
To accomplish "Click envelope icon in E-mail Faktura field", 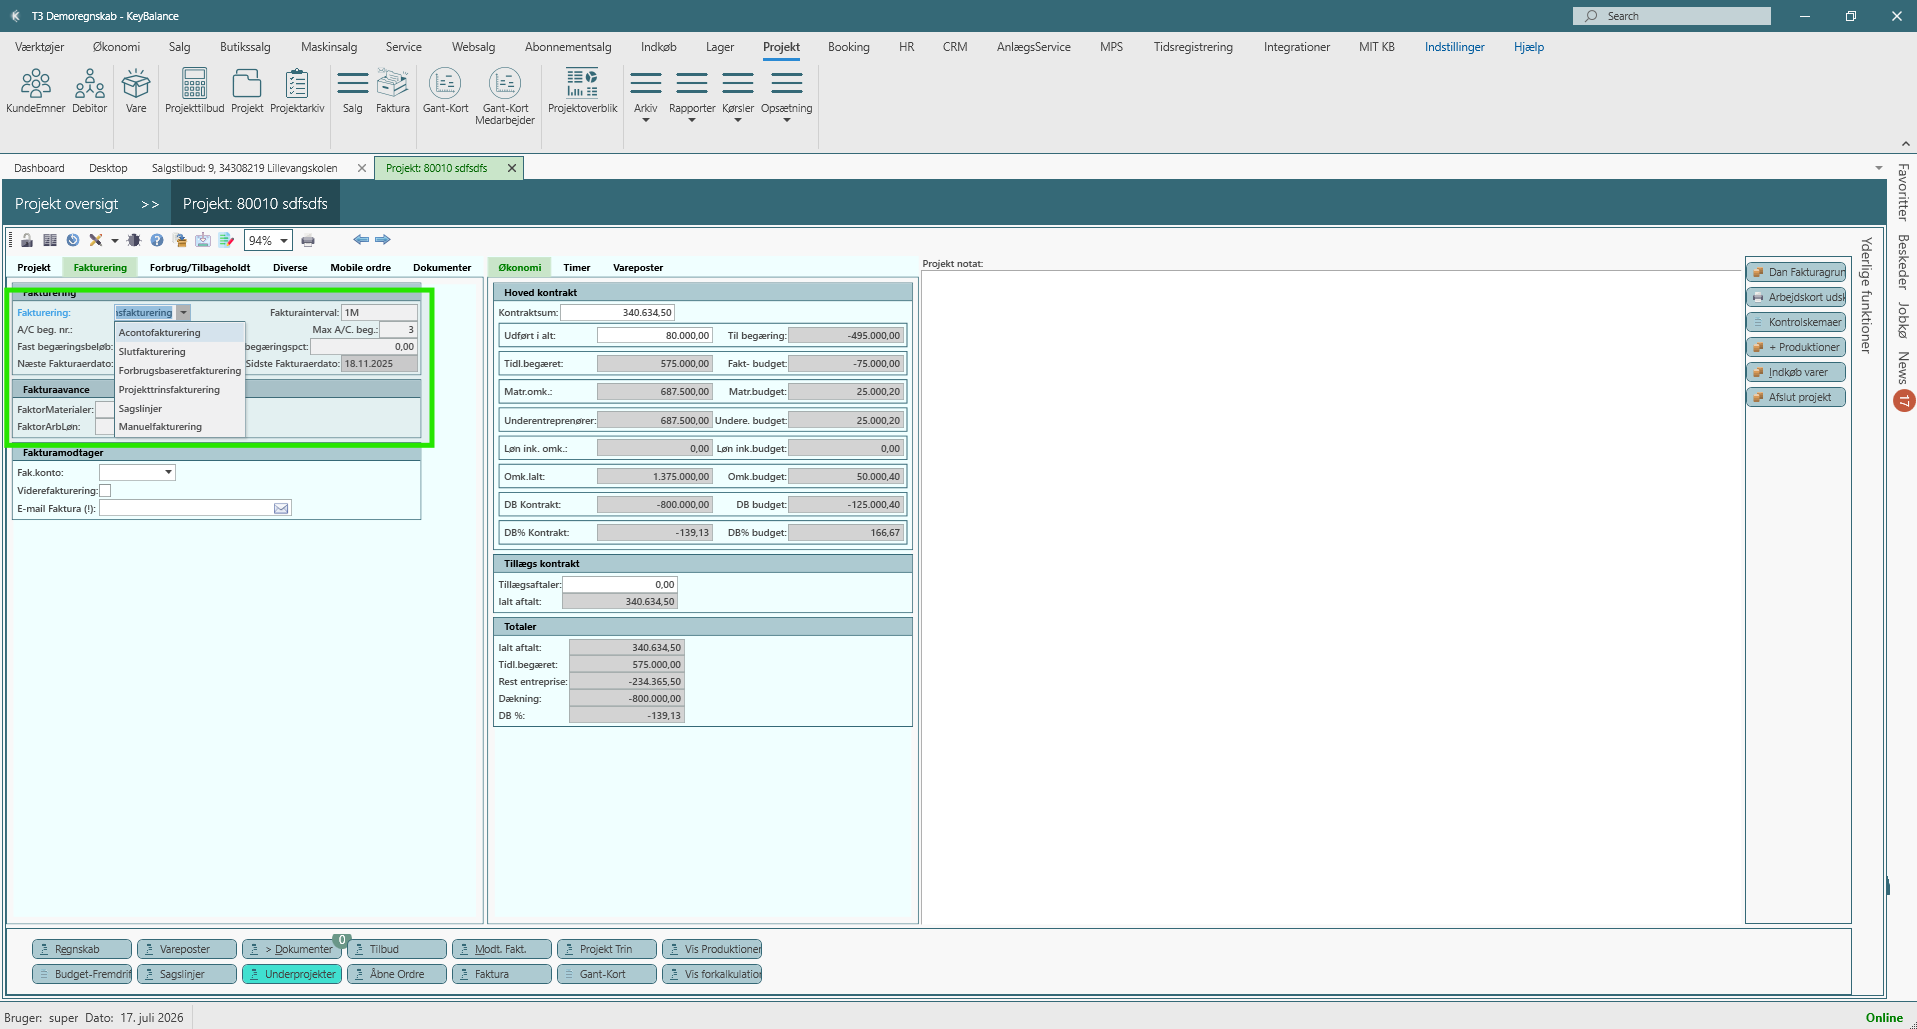I will (281, 508).
